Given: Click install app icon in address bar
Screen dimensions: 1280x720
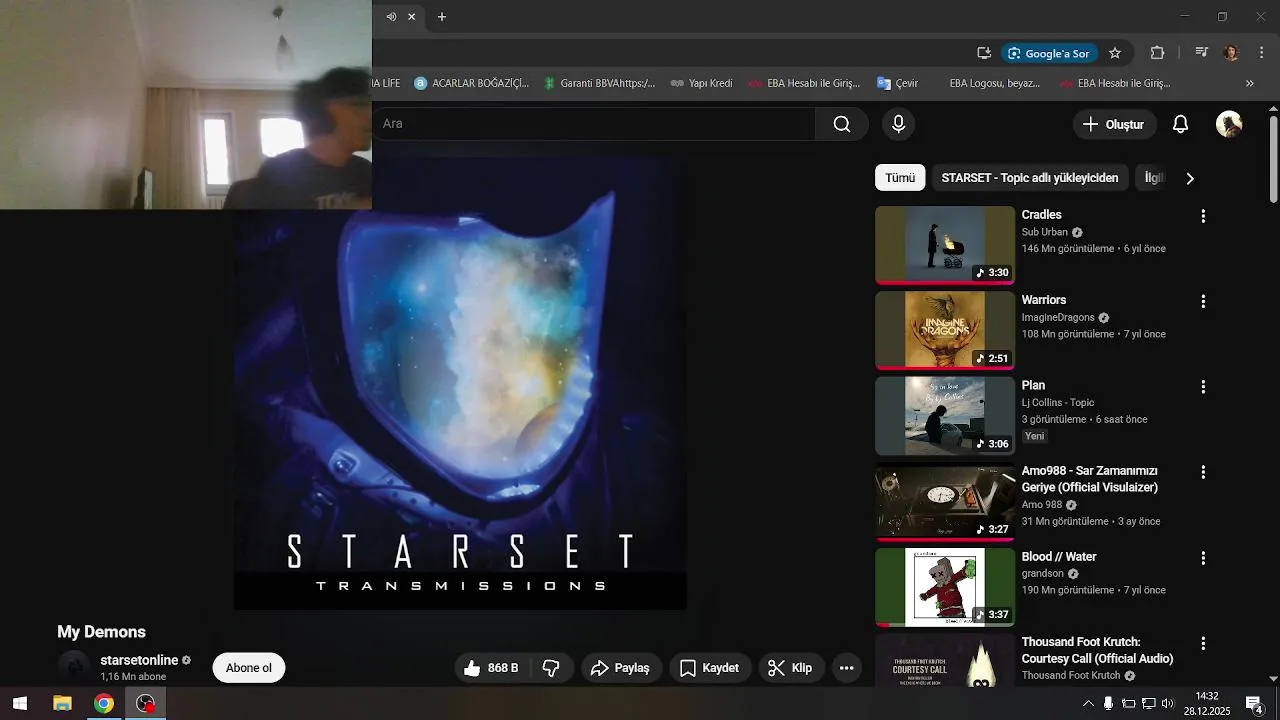Looking at the screenshot, I should point(984,53).
